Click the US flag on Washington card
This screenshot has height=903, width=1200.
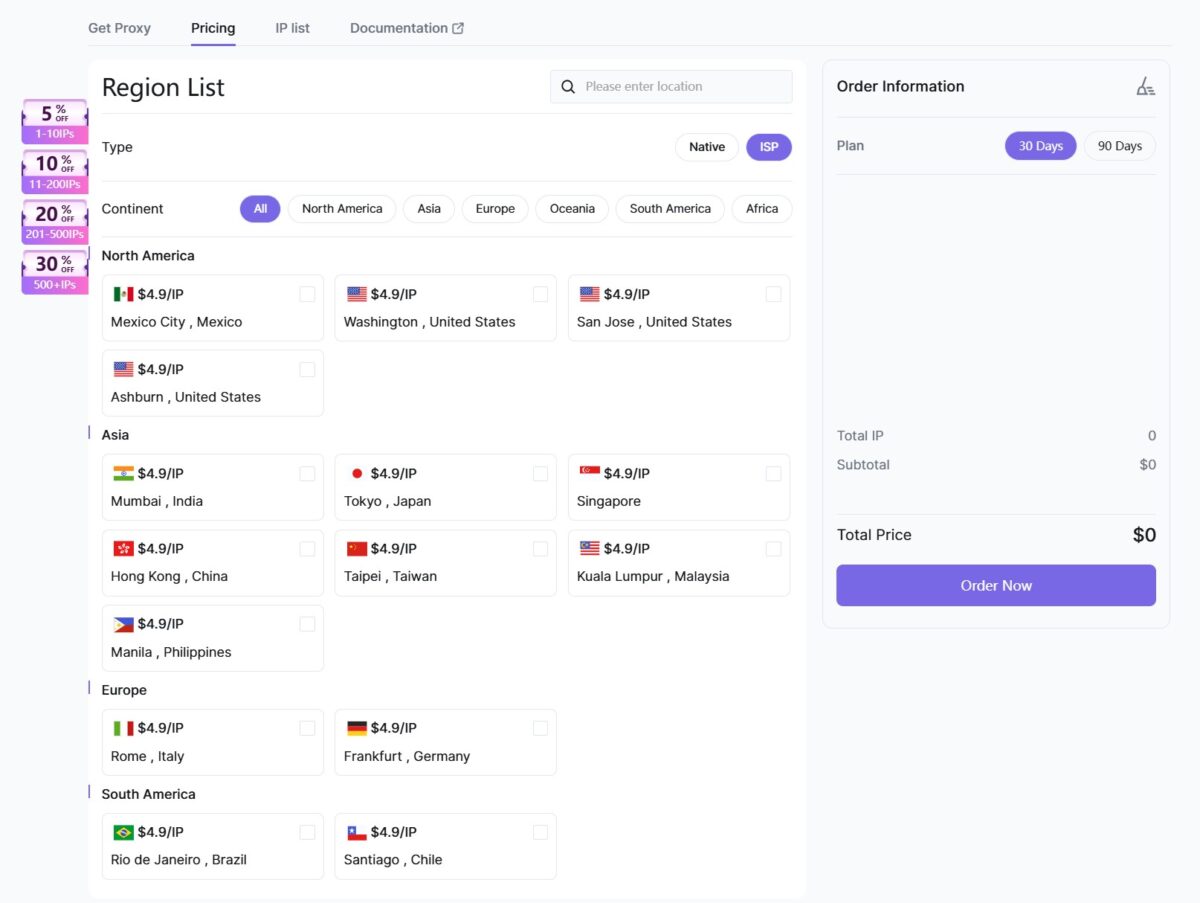[x=357, y=294]
